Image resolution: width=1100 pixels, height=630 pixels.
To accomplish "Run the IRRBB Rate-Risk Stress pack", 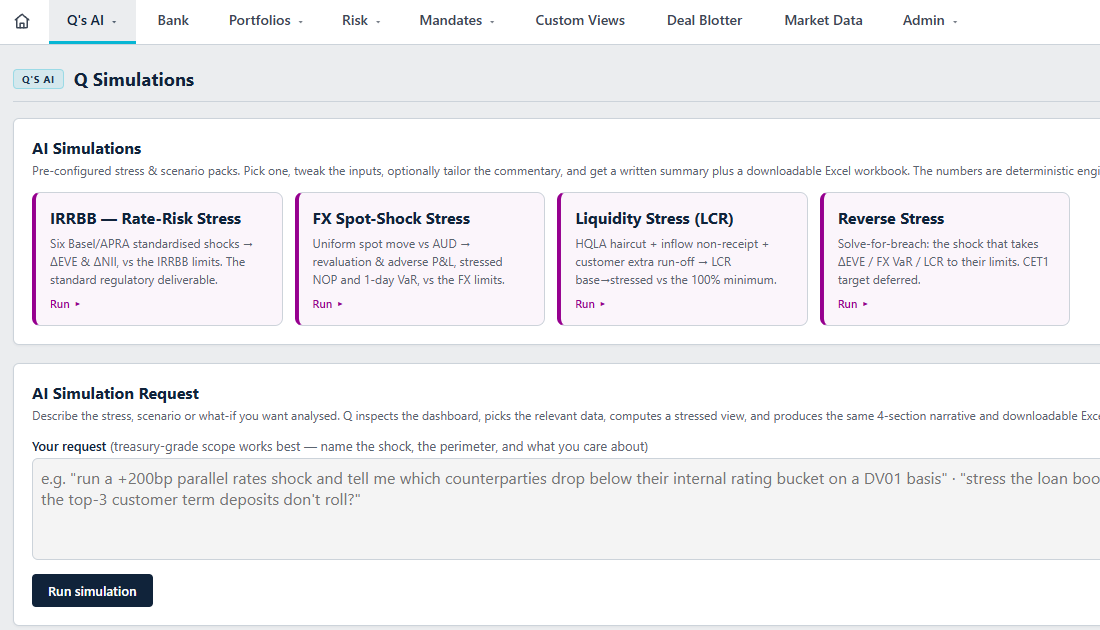I will (65, 304).
